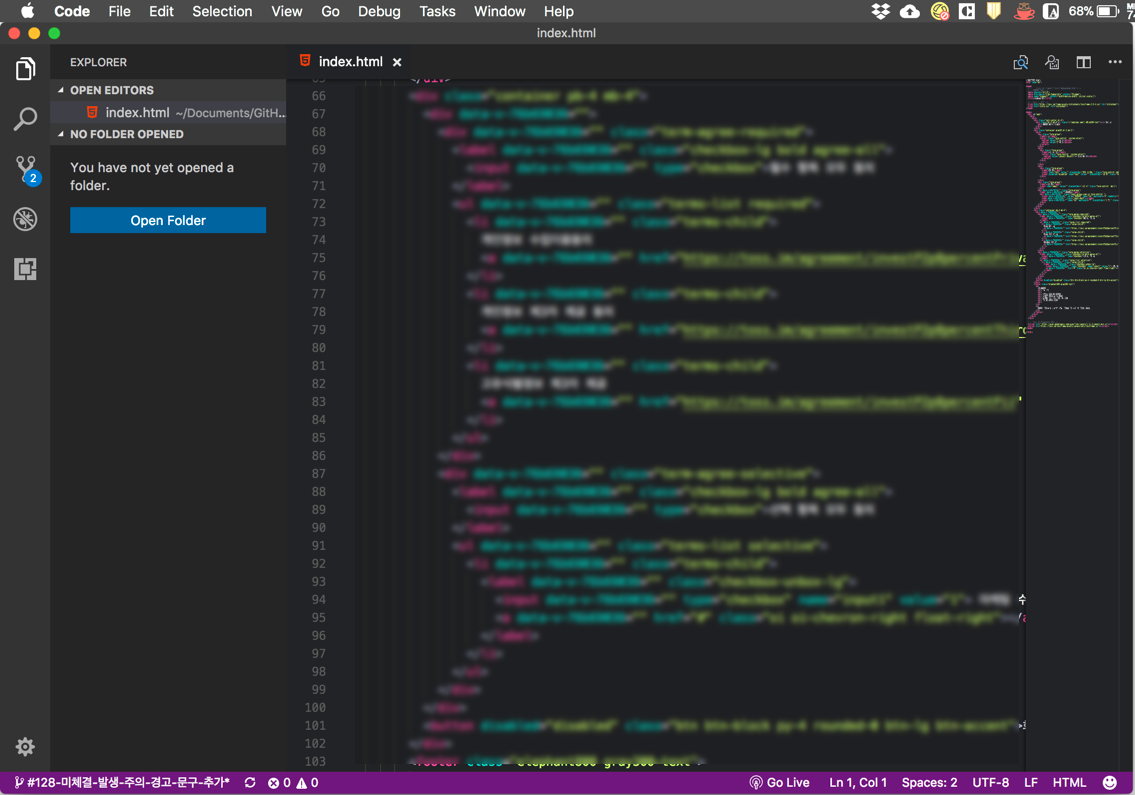This screenshot has height=795, width=1135.
Task: Open the Tasks menu
Action: [437, 11]
